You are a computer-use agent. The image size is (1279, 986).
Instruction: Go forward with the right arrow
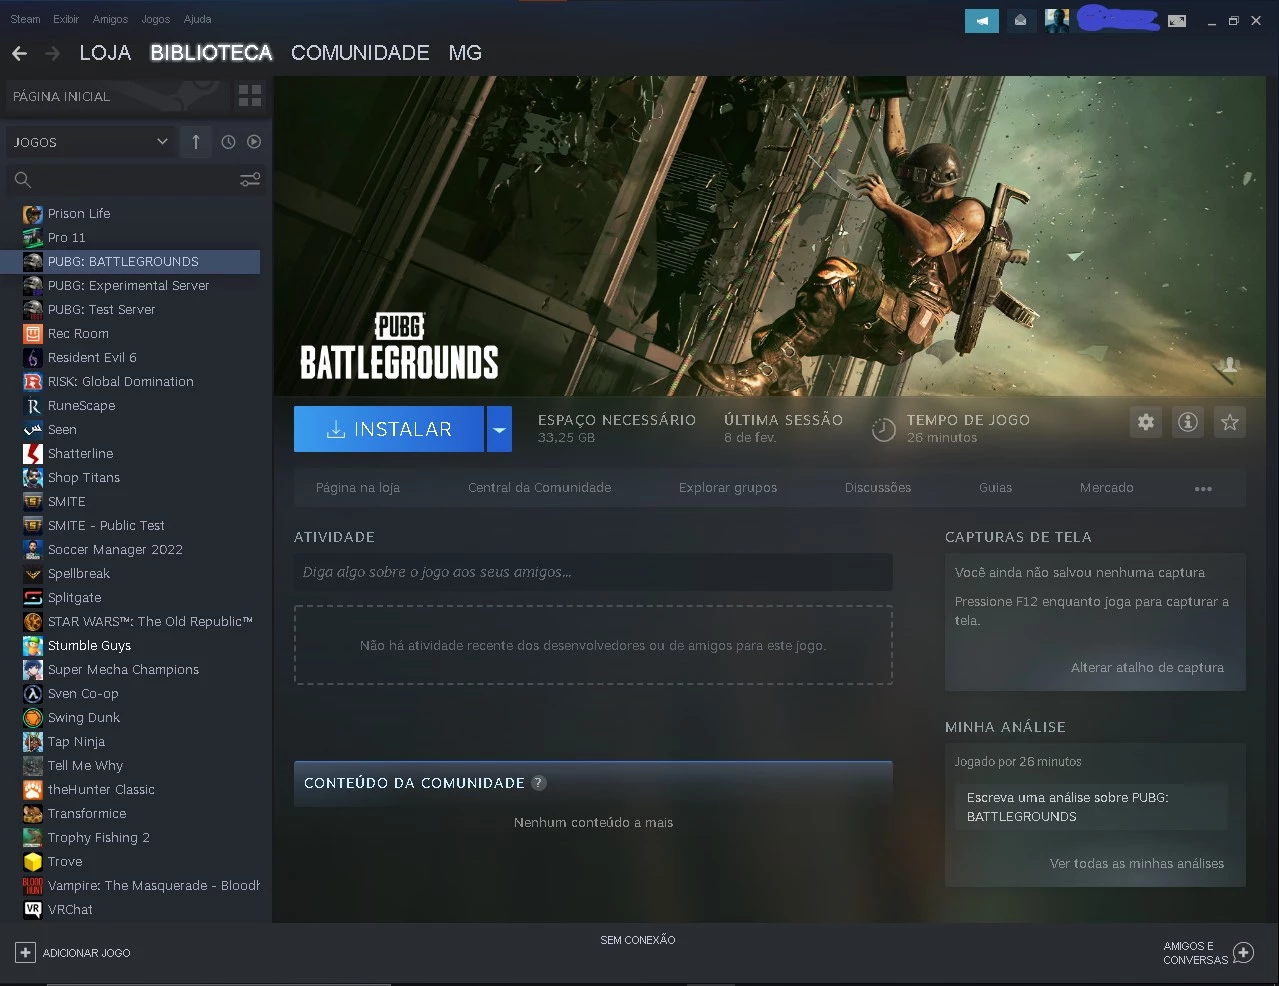click(x=53, y=53)
